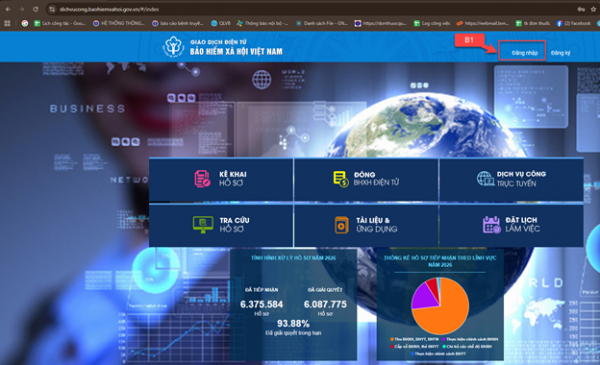Toggle the red 'Cấp sổ BHXH, thẻ BHYT' legend entry
600x365 pixels.
pos(414,346)
